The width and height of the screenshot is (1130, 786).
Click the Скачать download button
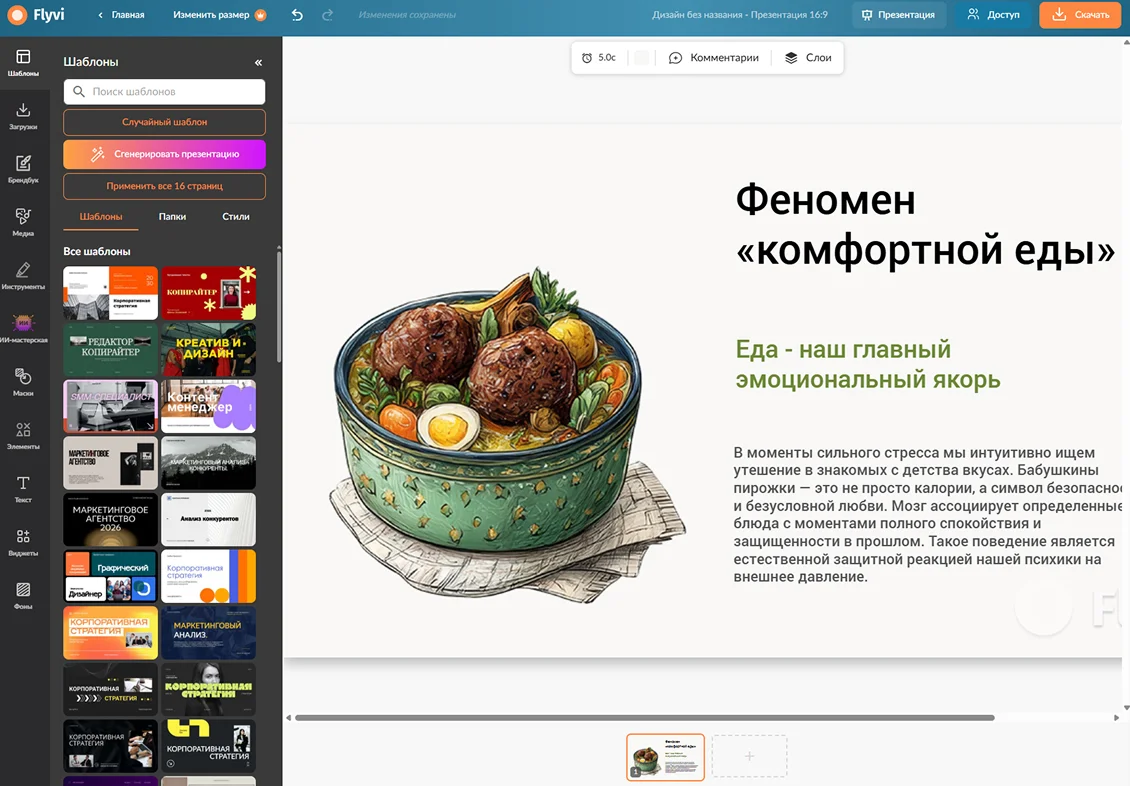click(x=1080, y=14)
